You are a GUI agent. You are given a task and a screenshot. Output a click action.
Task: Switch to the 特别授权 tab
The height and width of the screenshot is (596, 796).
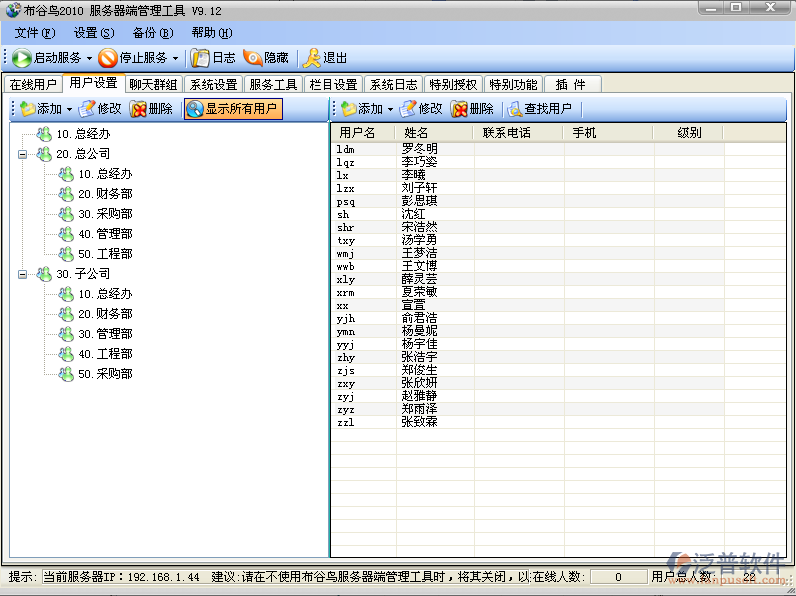tap(453, 84)
